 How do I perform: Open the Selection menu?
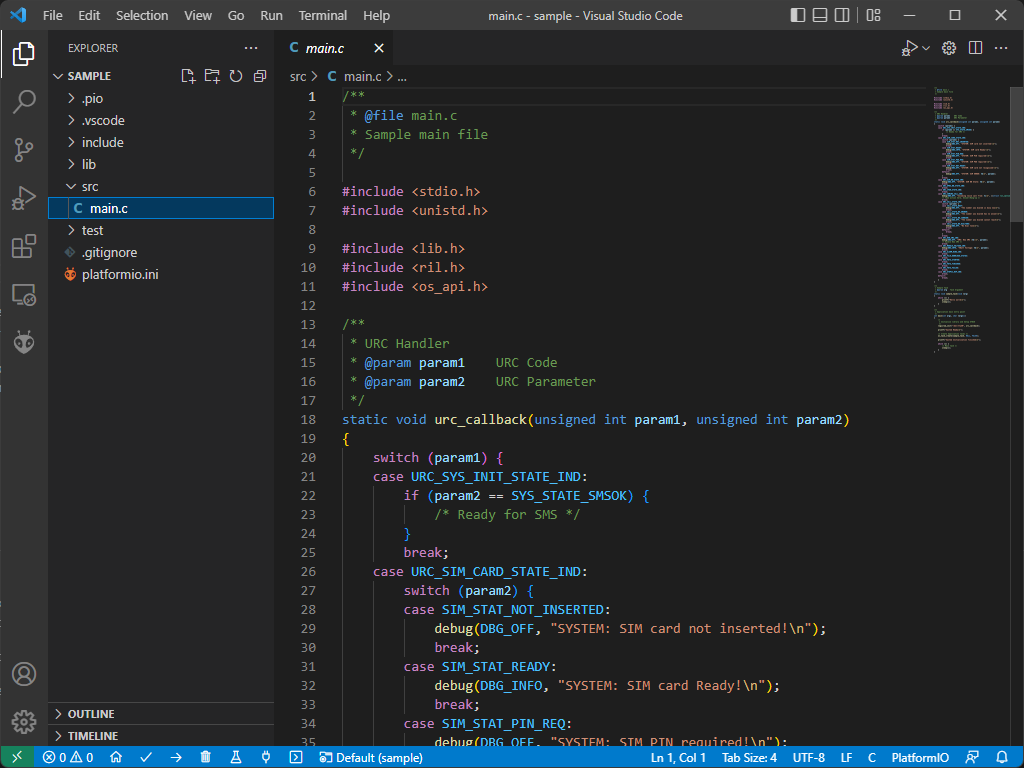[x=142, y=15]
